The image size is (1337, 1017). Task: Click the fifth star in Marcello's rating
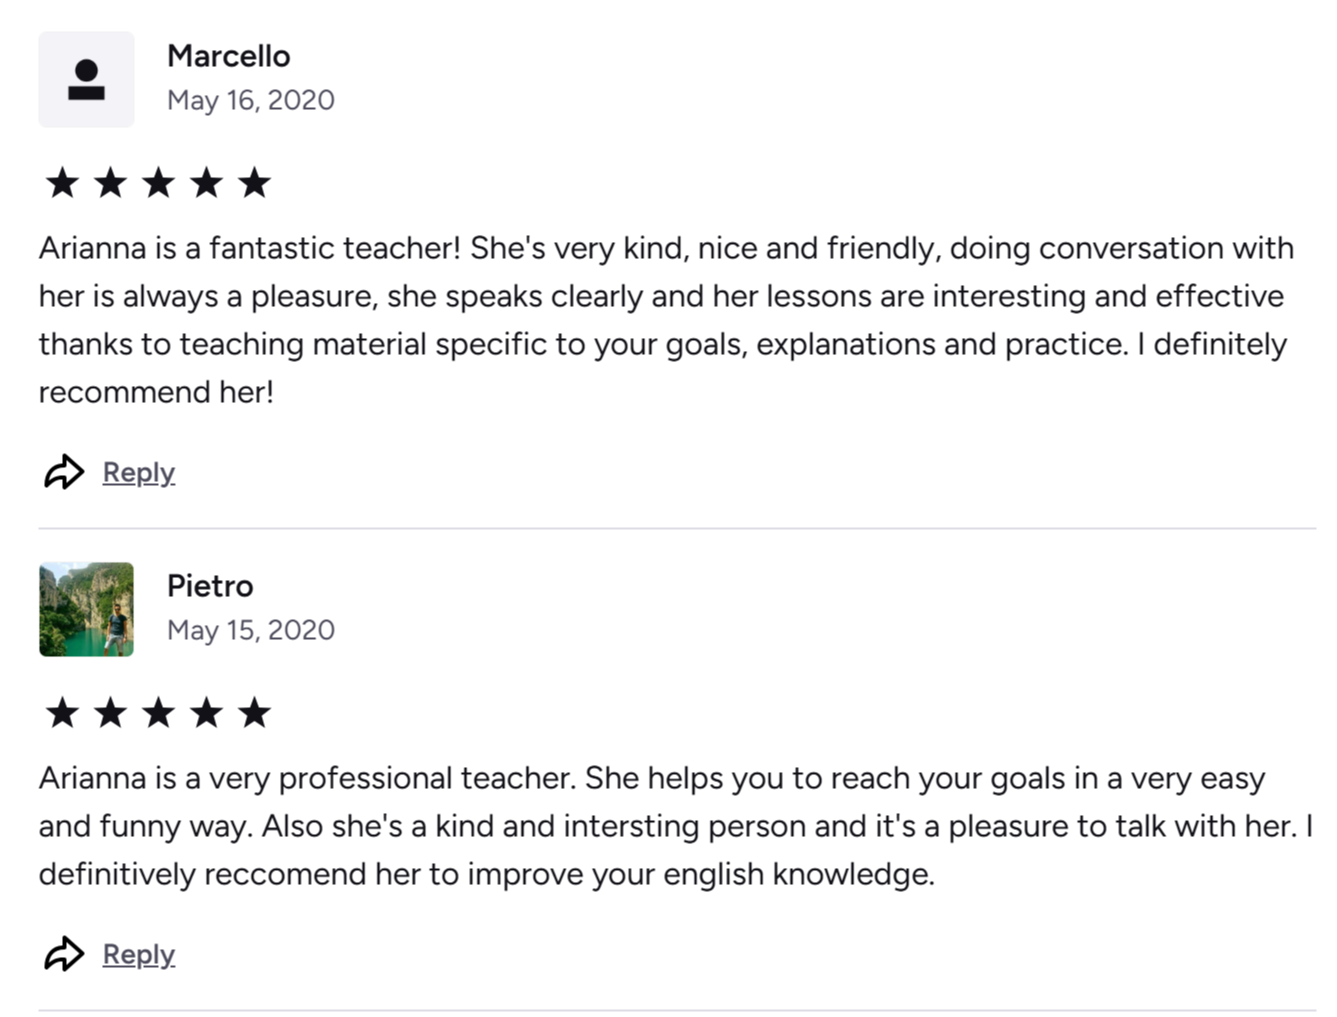click(254, 183)
